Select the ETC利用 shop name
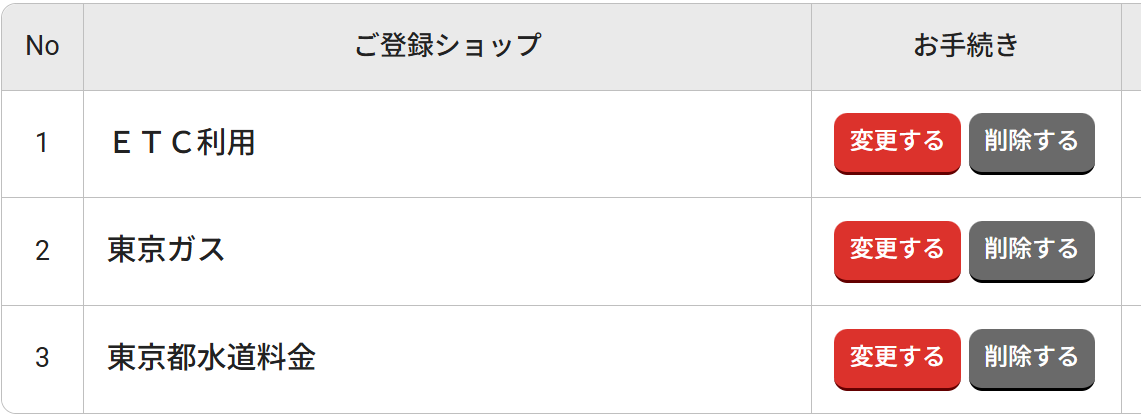Viewport: 1141px width, 416px height. tap(182, 143)
